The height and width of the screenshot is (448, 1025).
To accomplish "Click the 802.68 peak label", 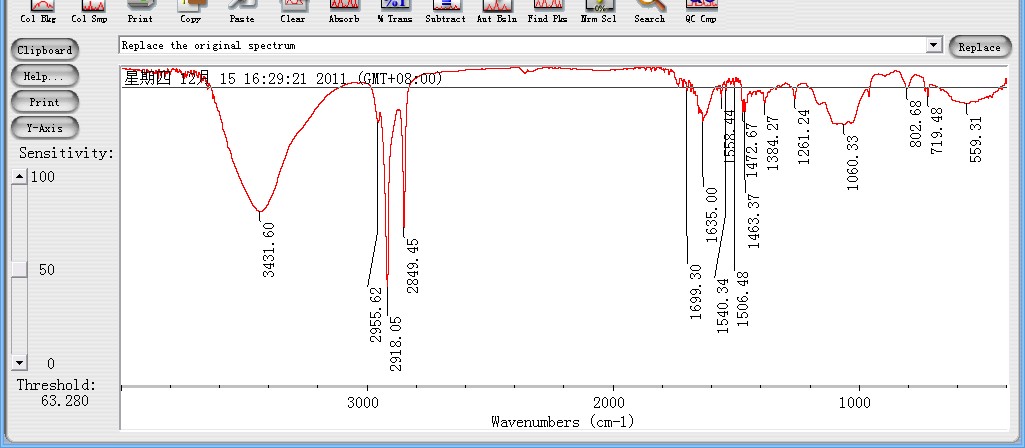I will (916, 124).
